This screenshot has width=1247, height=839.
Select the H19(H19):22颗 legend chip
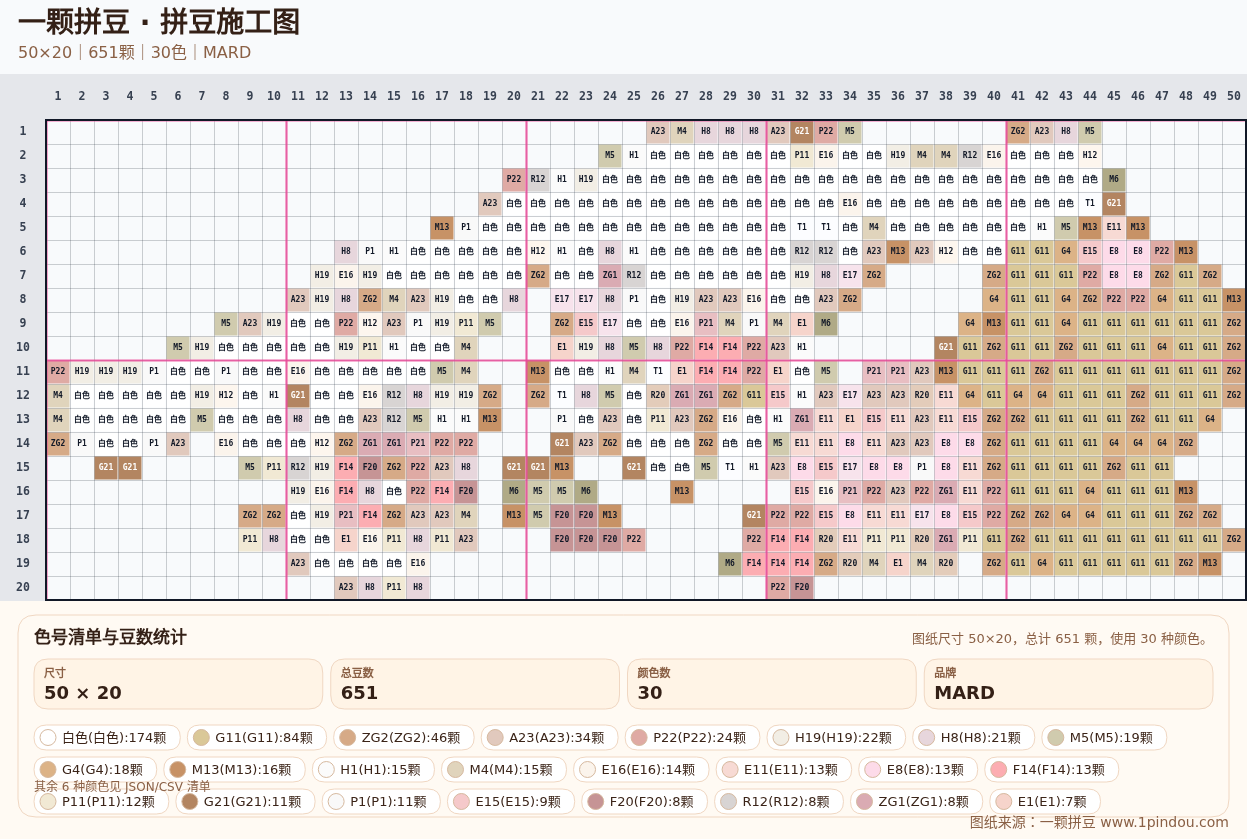point(838,738)
